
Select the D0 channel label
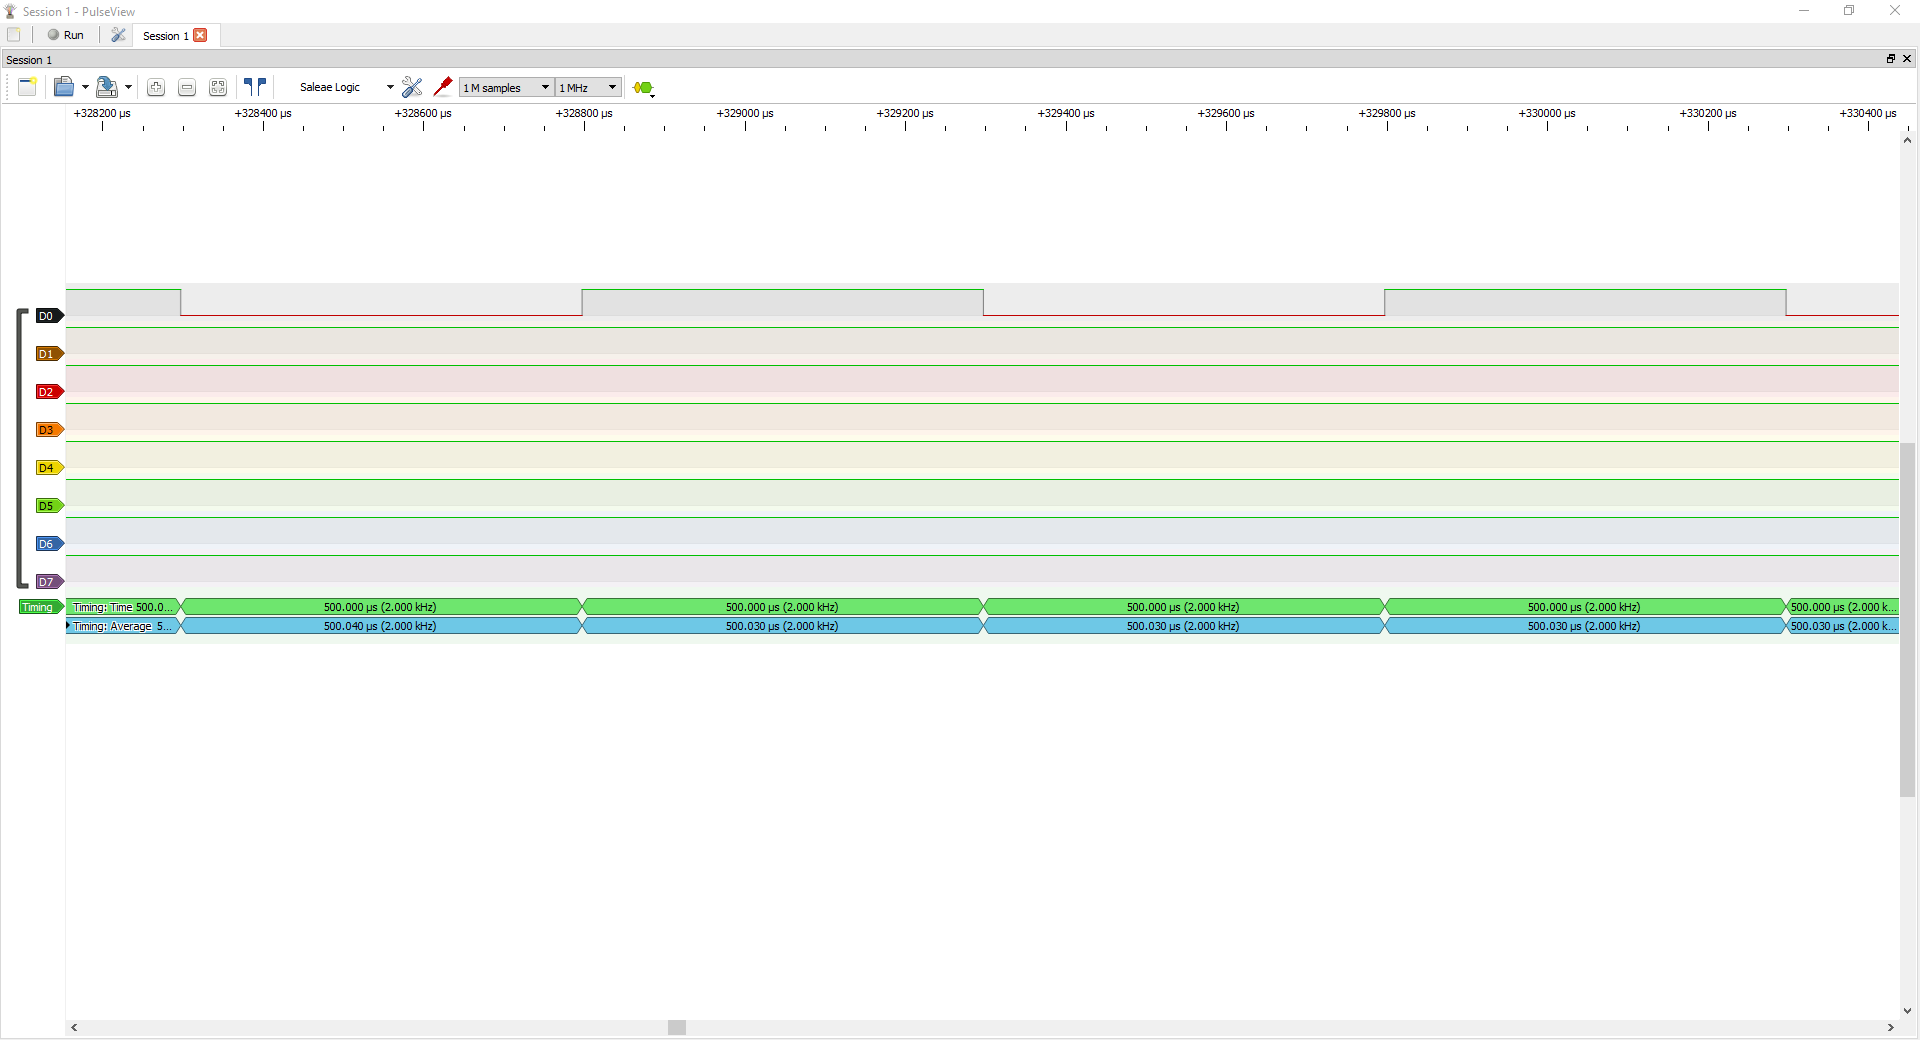[x=47, y=316]
